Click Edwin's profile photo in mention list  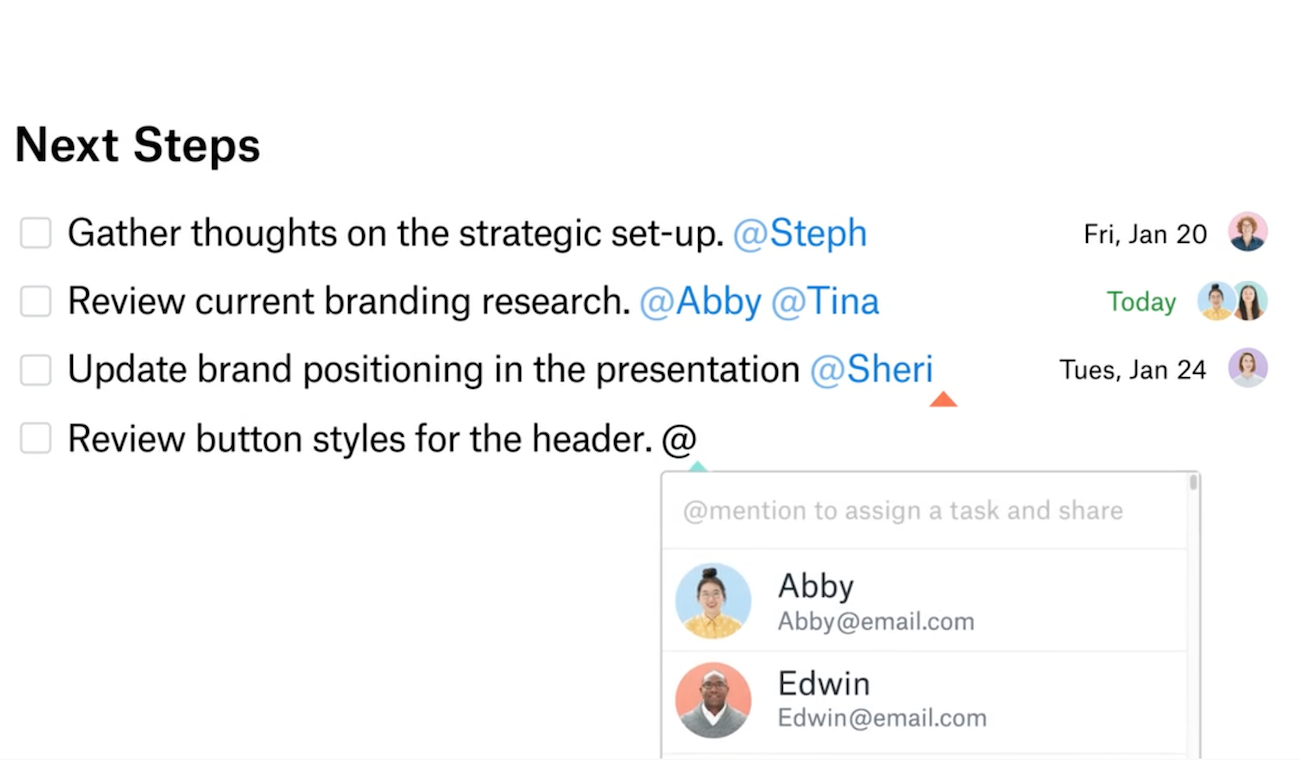pyautogui.click(x=713, y=700)
